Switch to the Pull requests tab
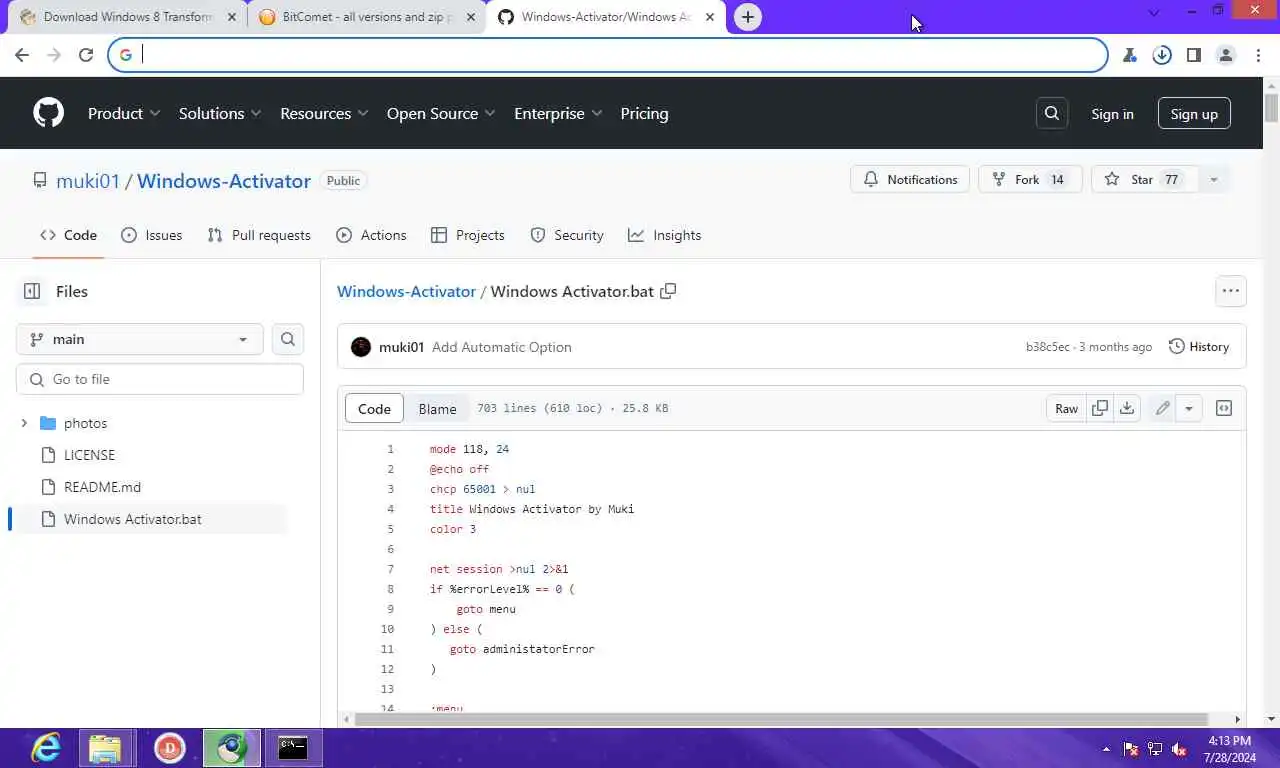This screenshot has height=768, width=1280. click(x=259, y=235)
